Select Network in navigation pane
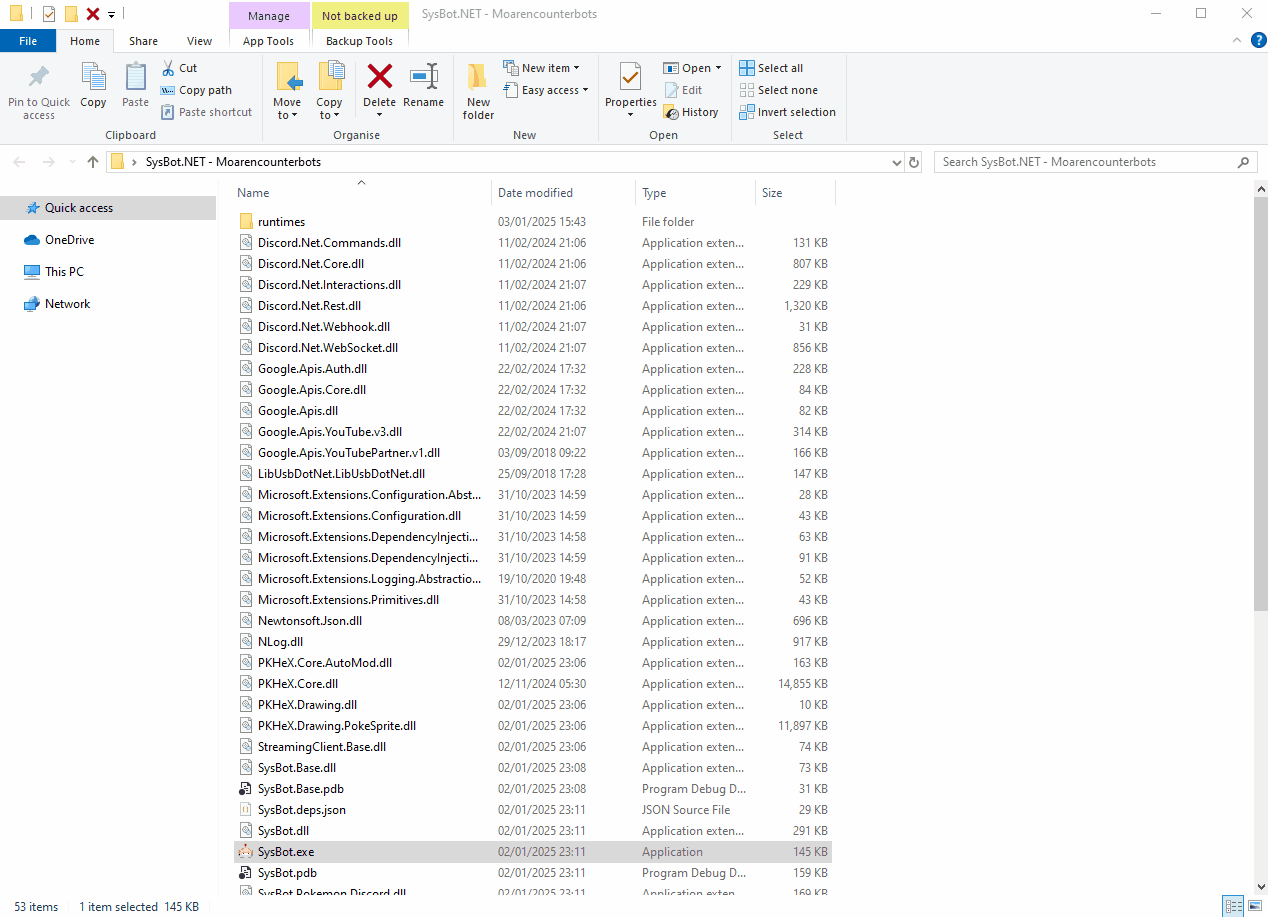Screen dimensions: 1268x917 point(67,304)
